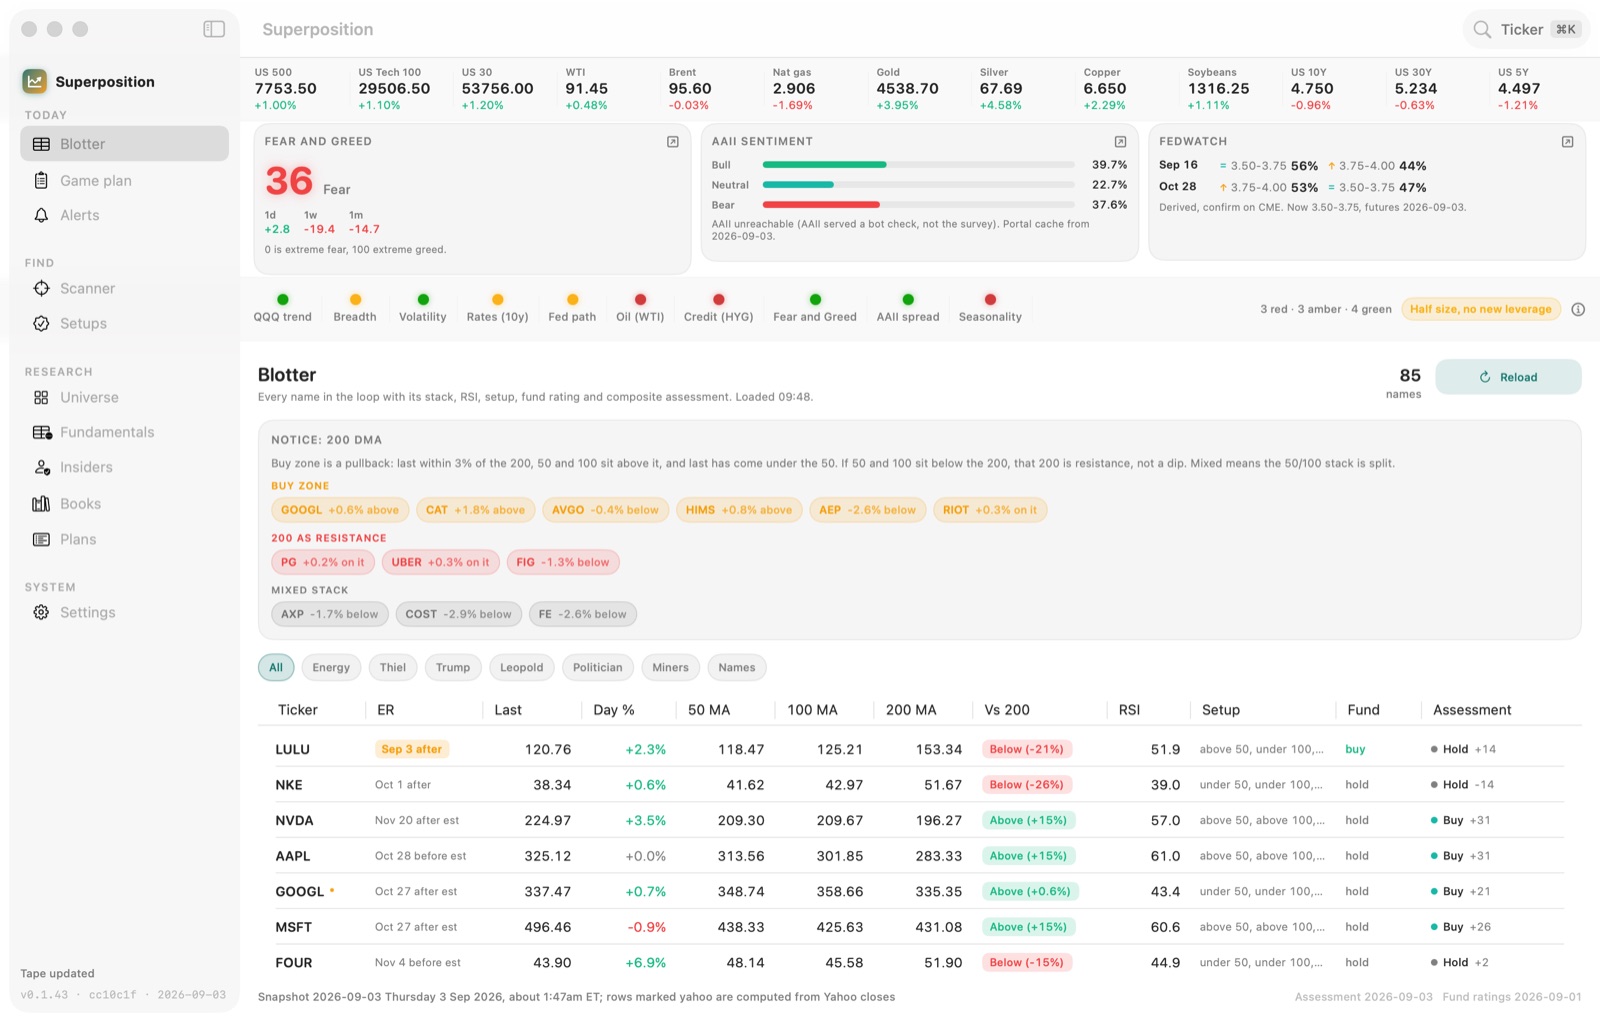Viewport: 1600px width, 1022px height.
Task: Click the Half size, no new leverage badge
Action: (x=1481, y=309)
